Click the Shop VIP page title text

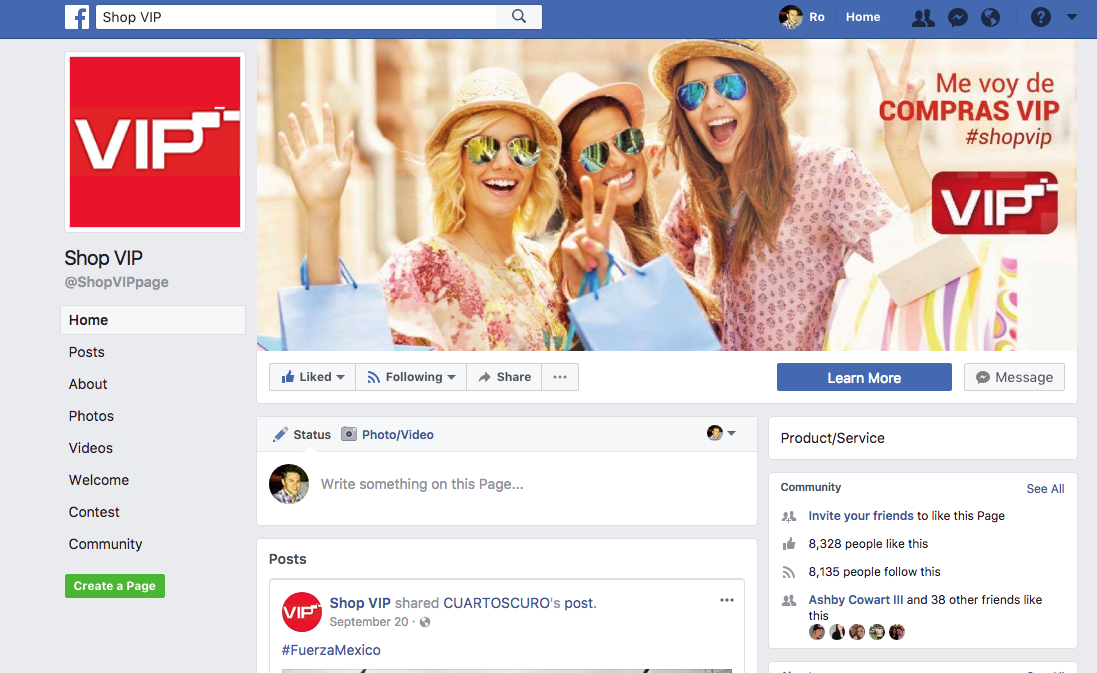pos(104,257)
